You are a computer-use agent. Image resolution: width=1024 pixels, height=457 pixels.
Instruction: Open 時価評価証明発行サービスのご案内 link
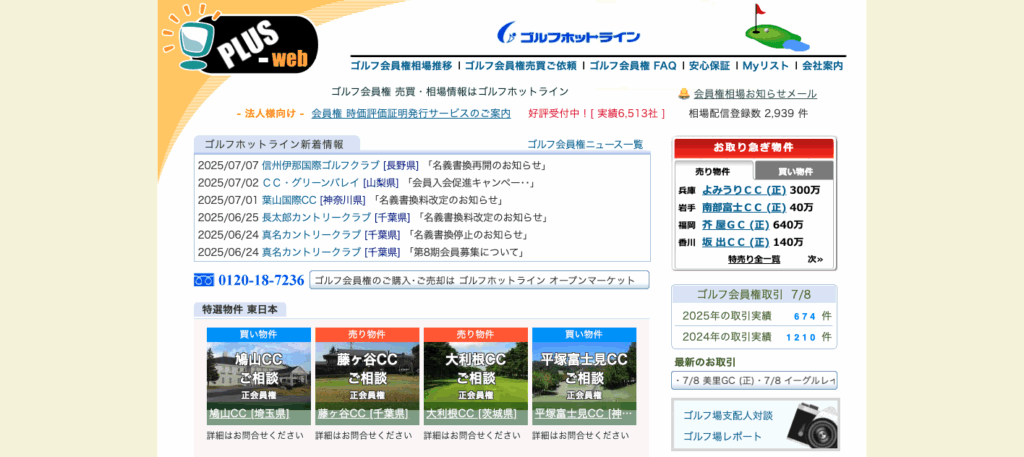click(x=411, y=114)
